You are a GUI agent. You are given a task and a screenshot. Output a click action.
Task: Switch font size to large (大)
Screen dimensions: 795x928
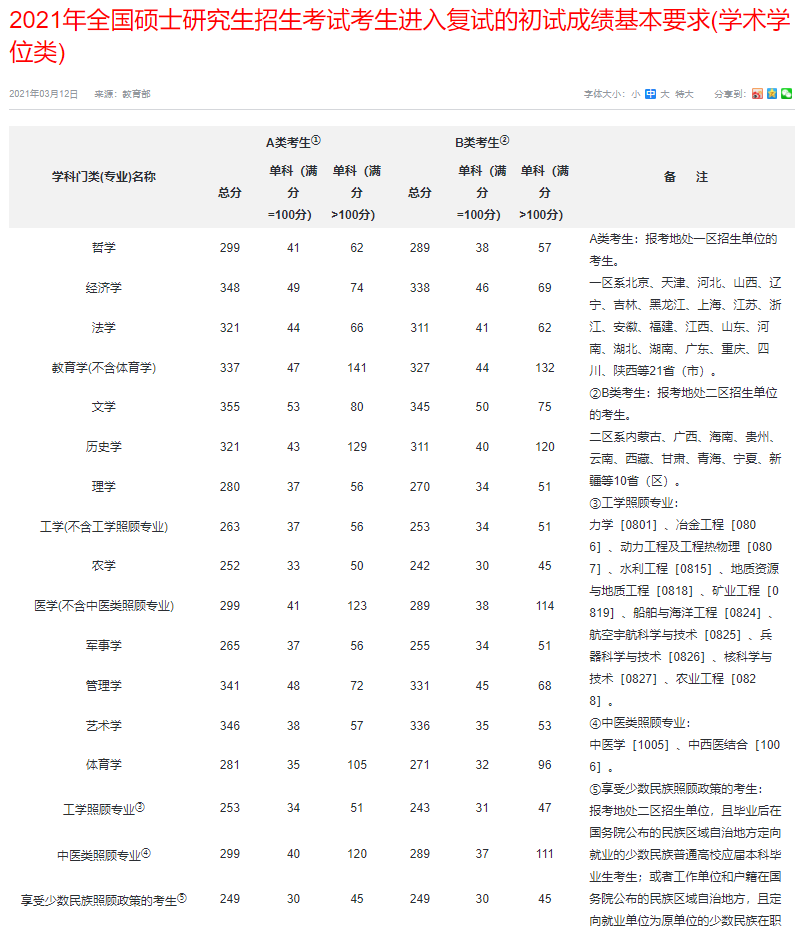coord(664,94)
